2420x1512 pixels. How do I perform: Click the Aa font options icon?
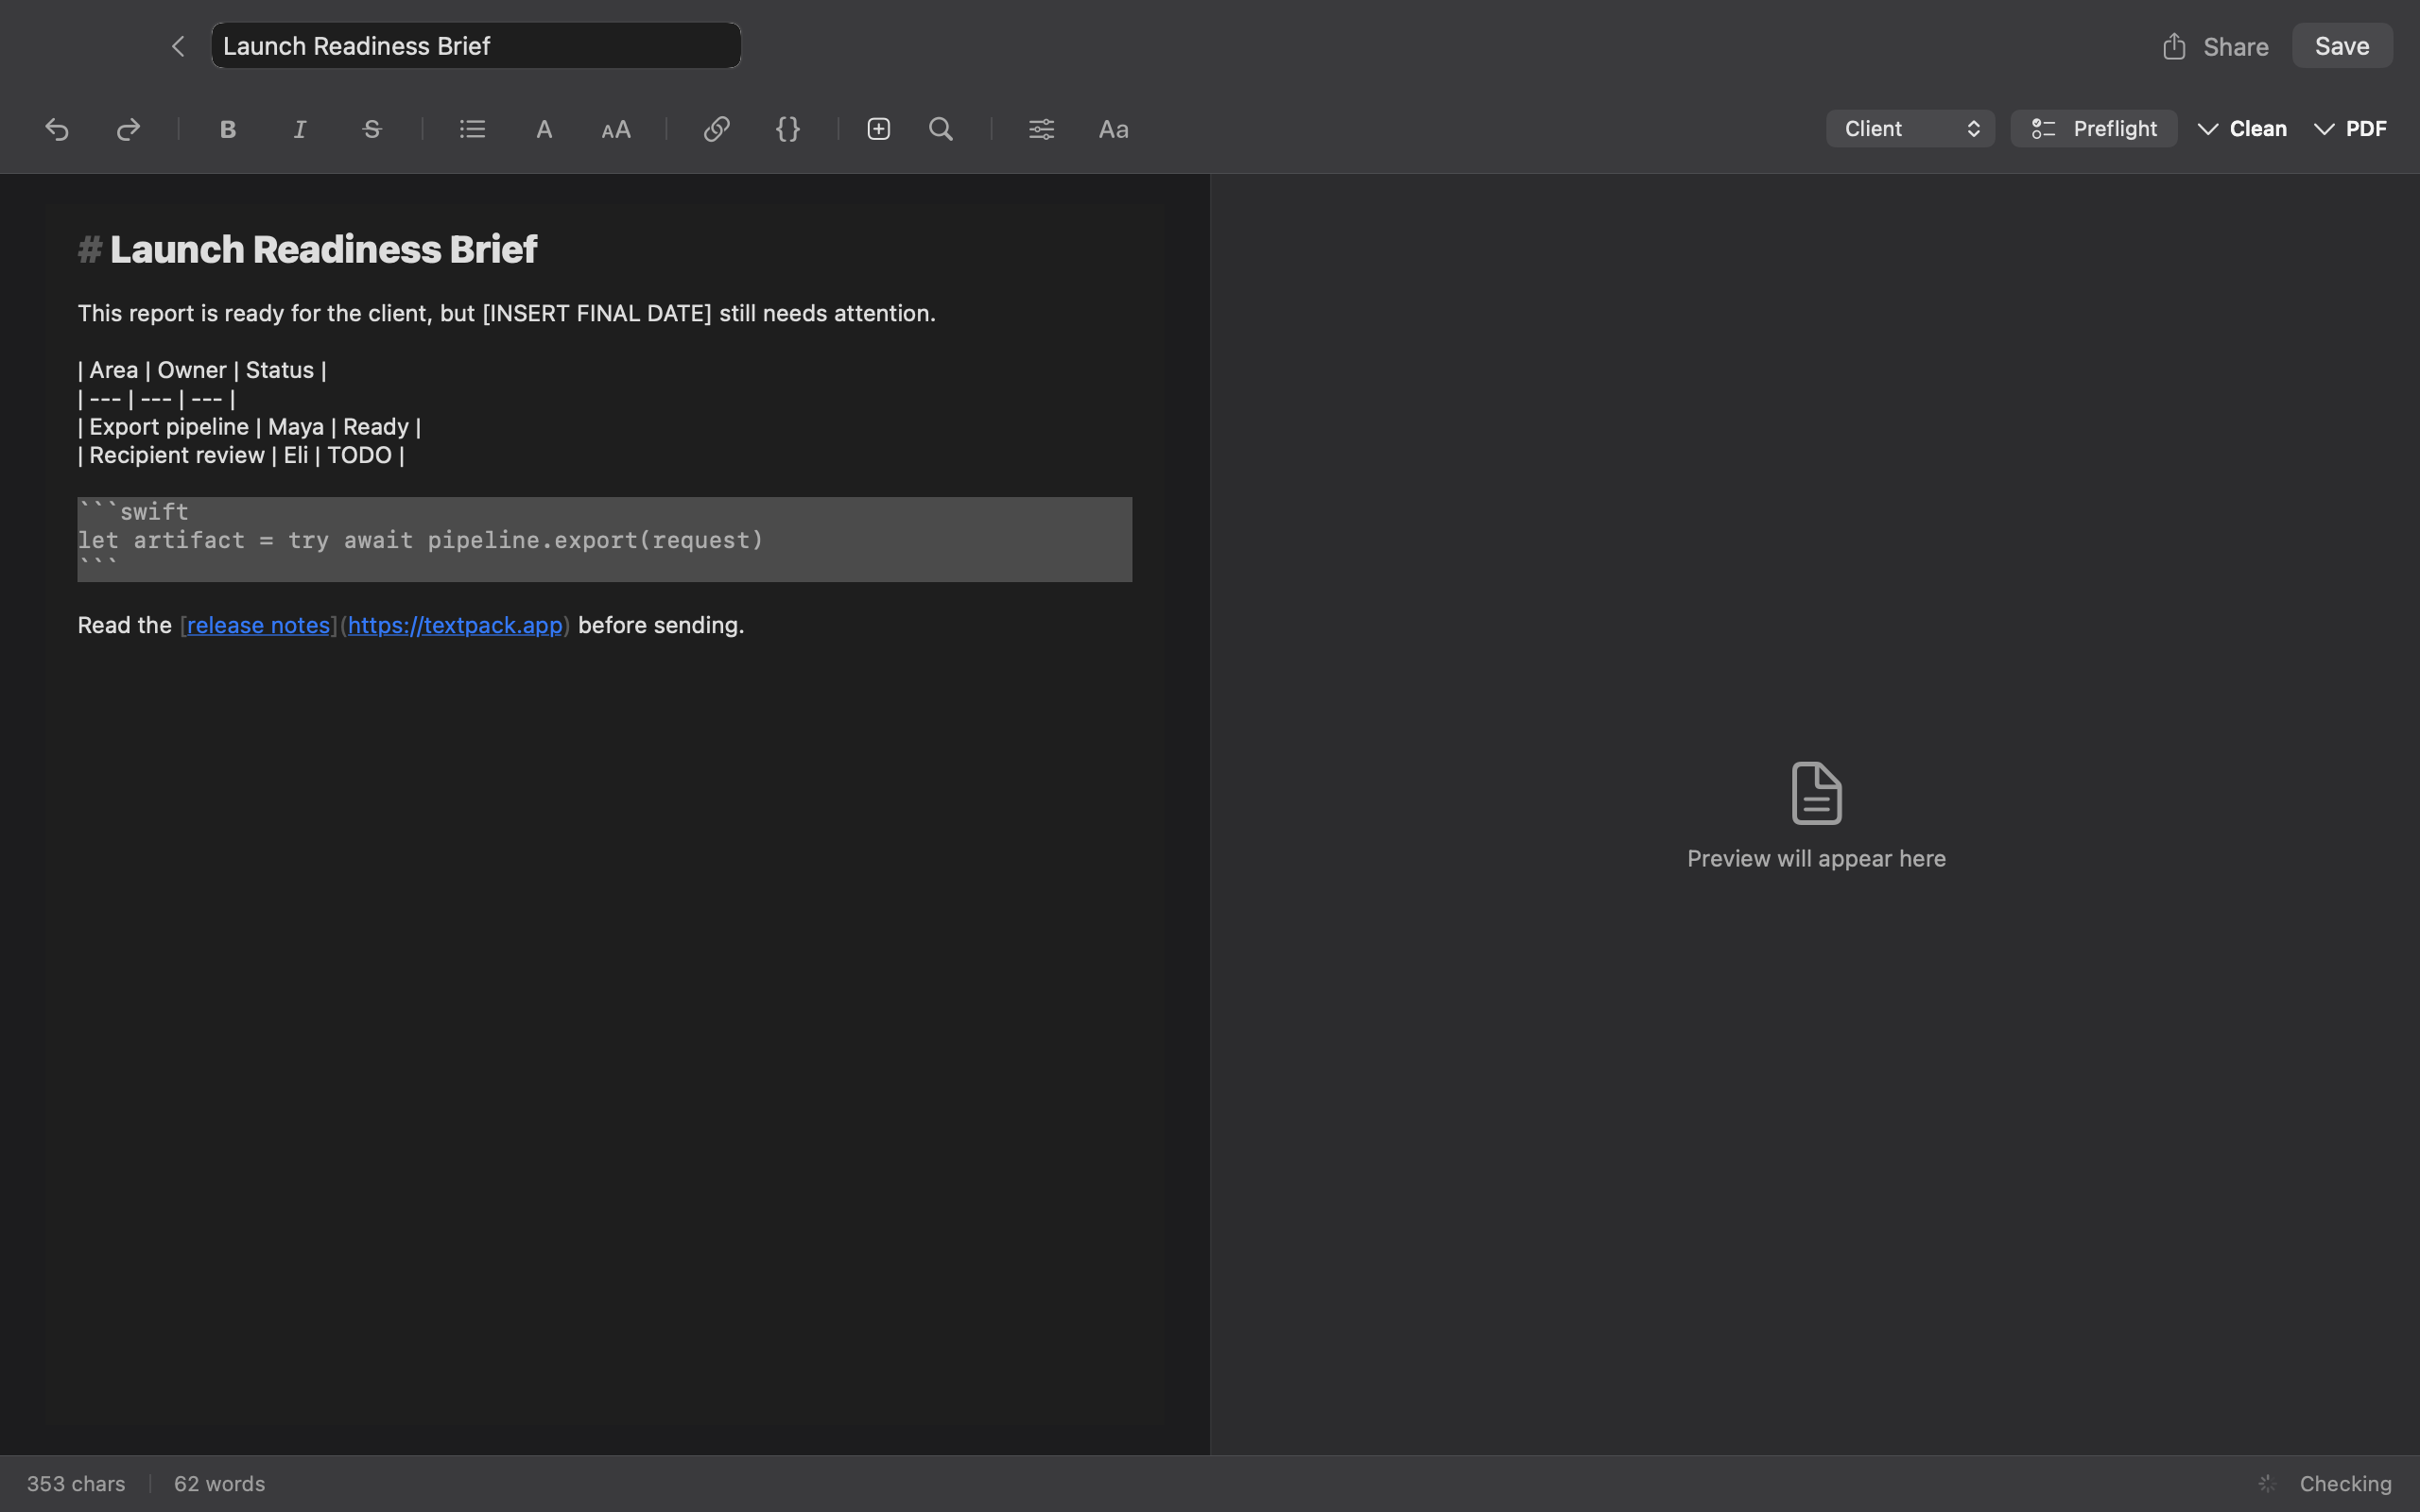click(x=1114, y=129)
